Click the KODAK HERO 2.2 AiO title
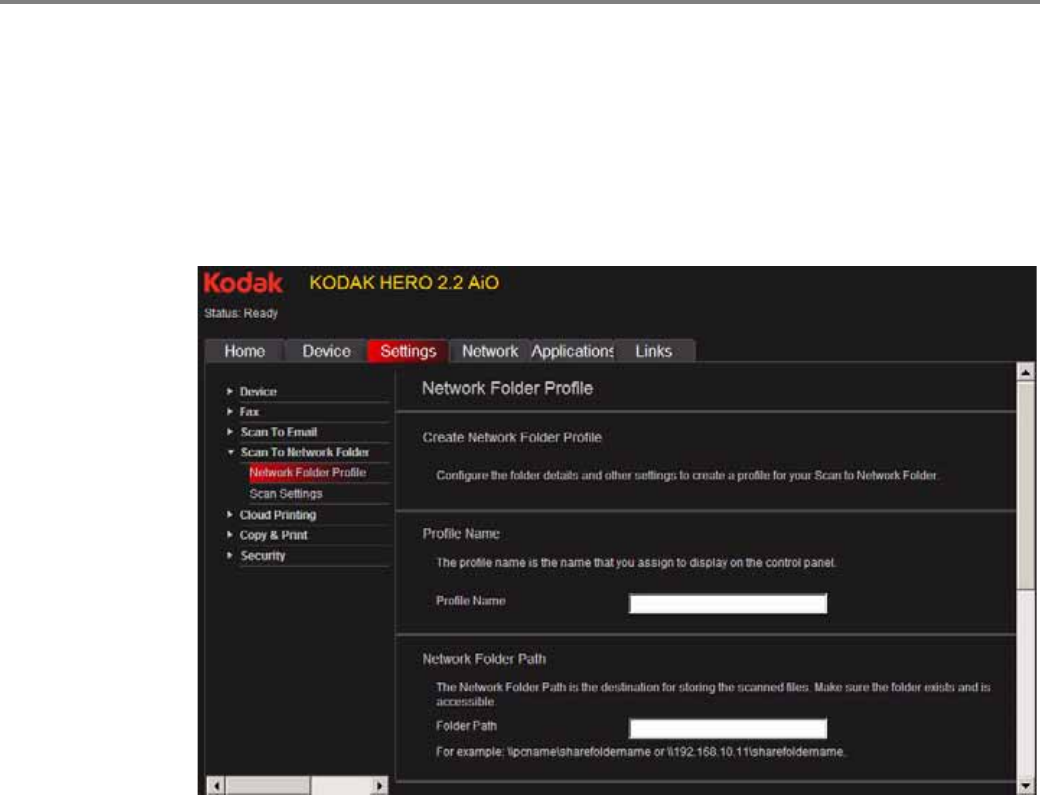The height and width of the screenshot is (795, 1040). coord(404,283)
